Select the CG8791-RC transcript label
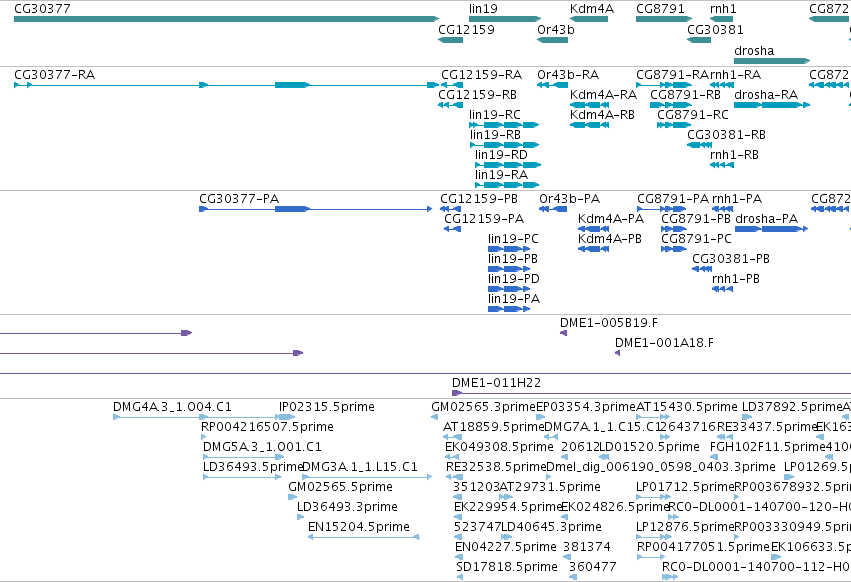851x582 pixels. pyautogui.click(x=693, y=115)
